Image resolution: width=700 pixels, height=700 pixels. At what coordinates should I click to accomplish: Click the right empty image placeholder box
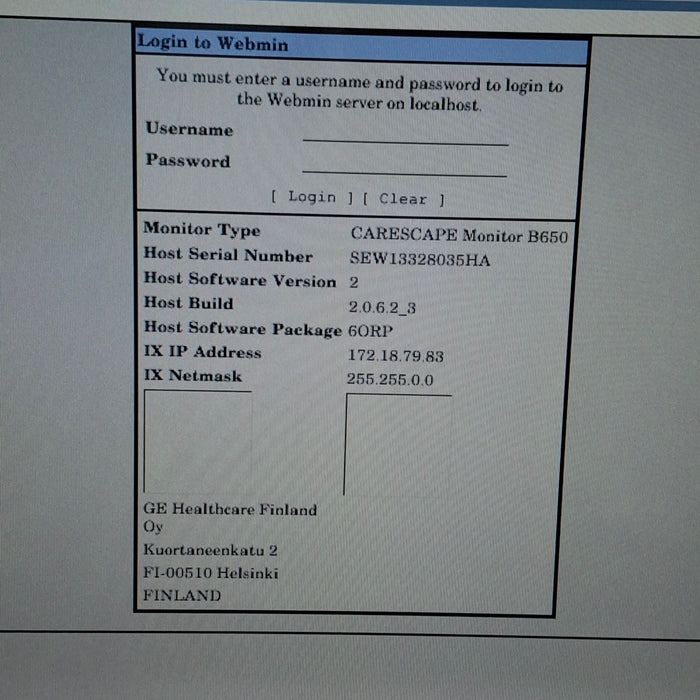coord(398,444)
